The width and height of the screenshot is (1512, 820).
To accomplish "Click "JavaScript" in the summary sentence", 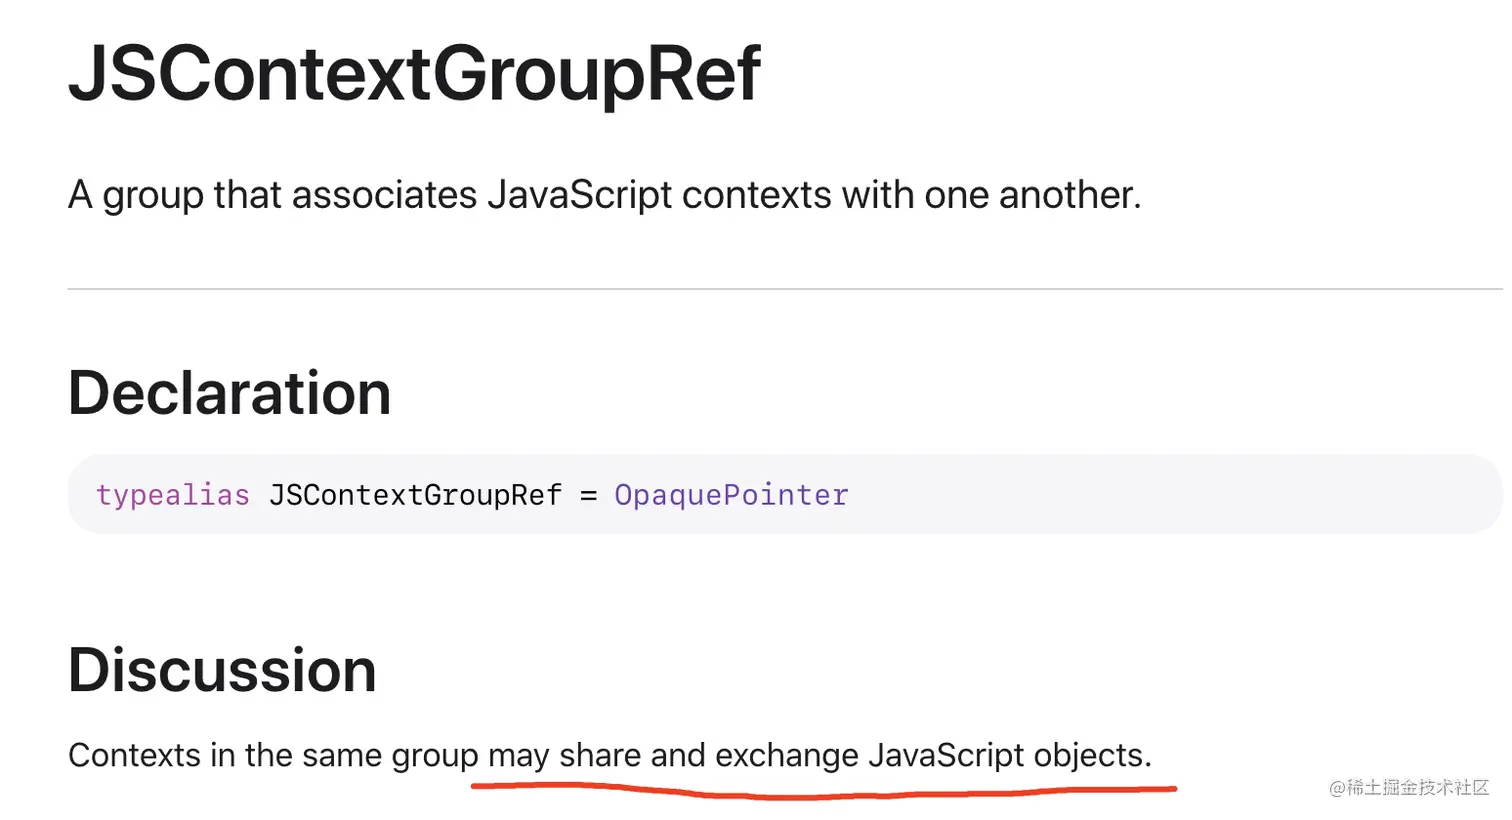I will tap(580, 195).
